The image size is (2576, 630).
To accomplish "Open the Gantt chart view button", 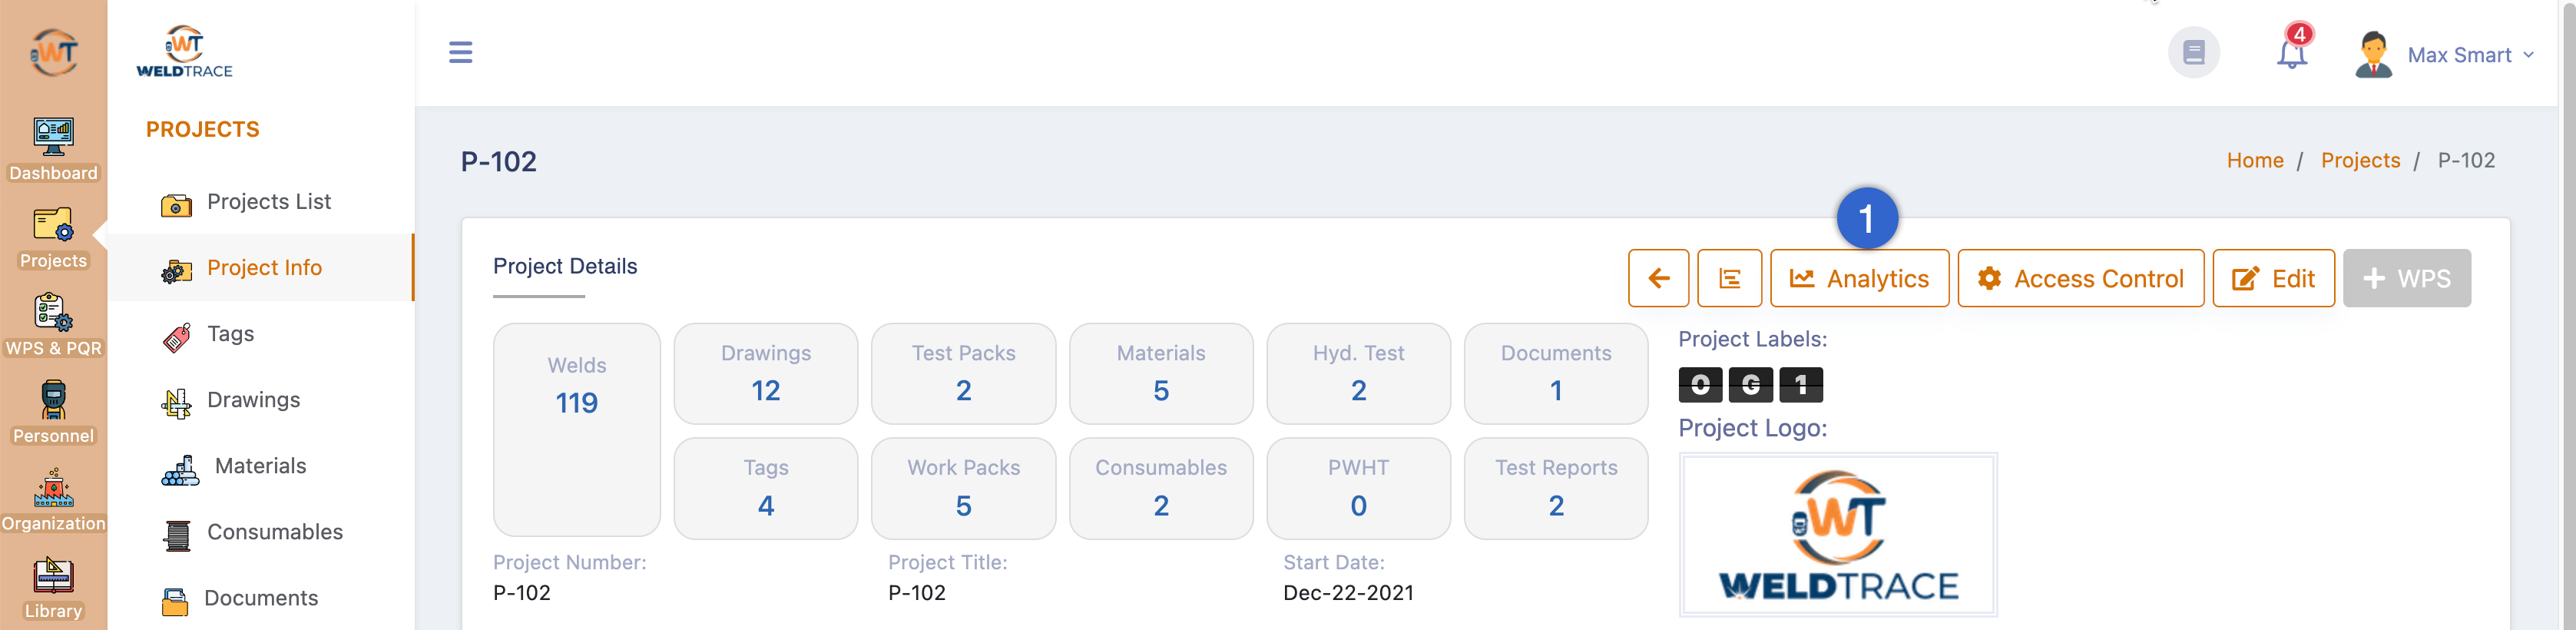I will coord(1729,278).
